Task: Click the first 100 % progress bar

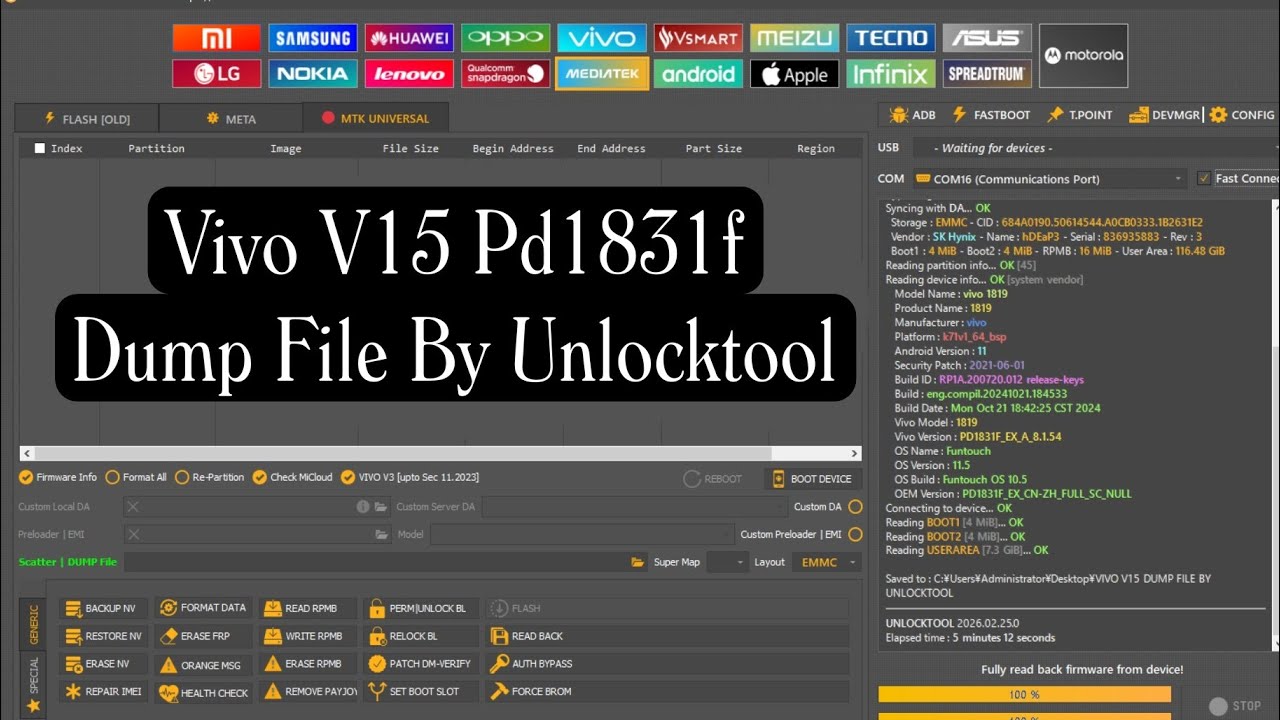Action: [1024, 694]
